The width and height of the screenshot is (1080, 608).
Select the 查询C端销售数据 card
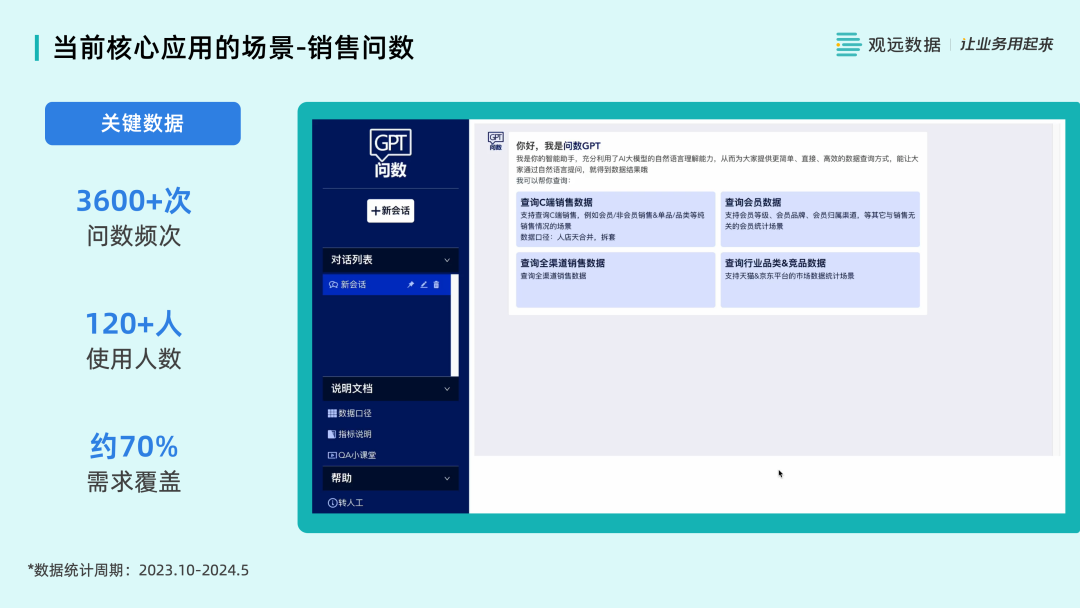615,219
